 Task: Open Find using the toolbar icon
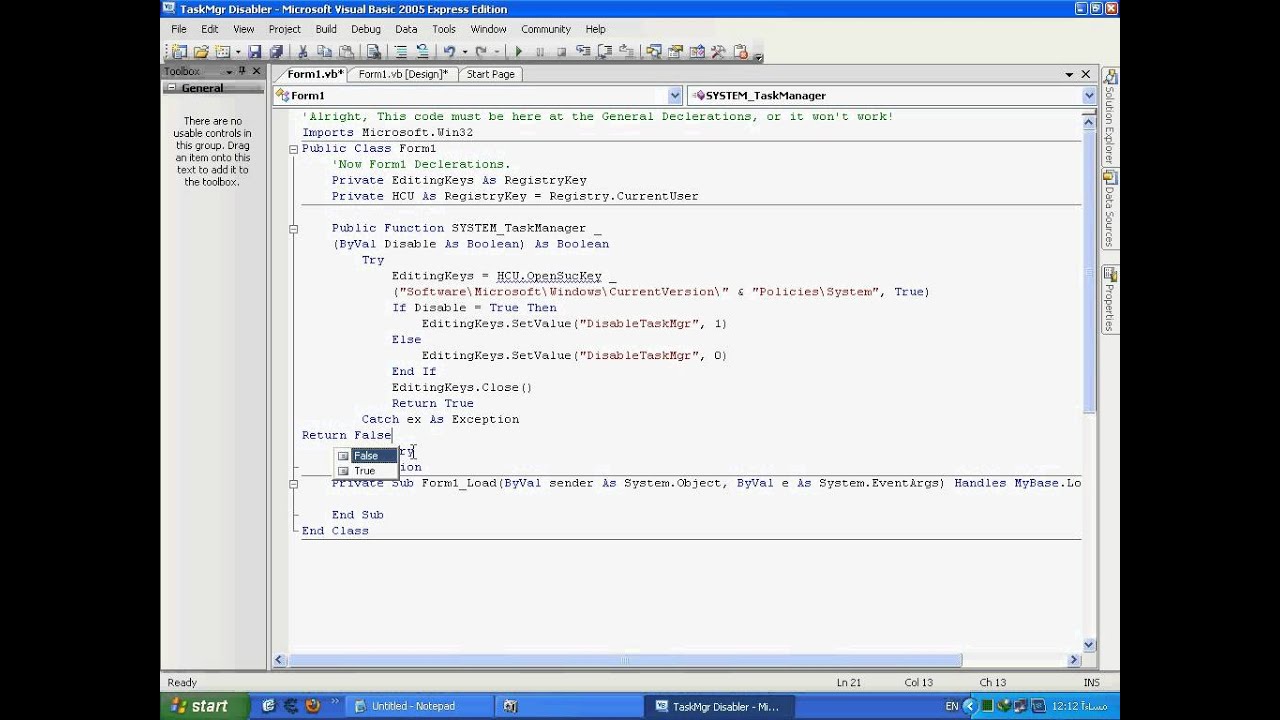coord(373,52)
